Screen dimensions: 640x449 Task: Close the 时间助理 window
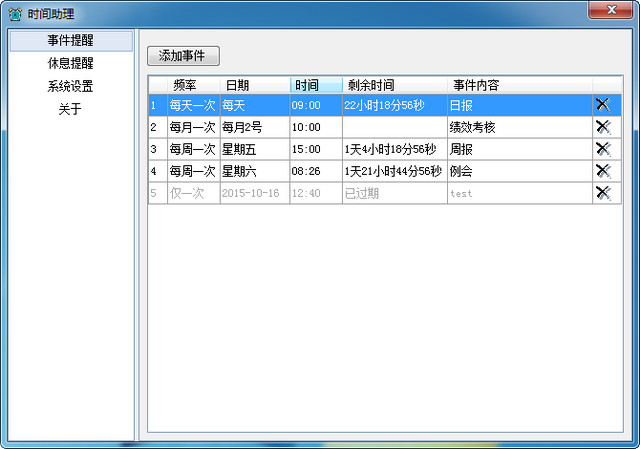pos(611,10)
